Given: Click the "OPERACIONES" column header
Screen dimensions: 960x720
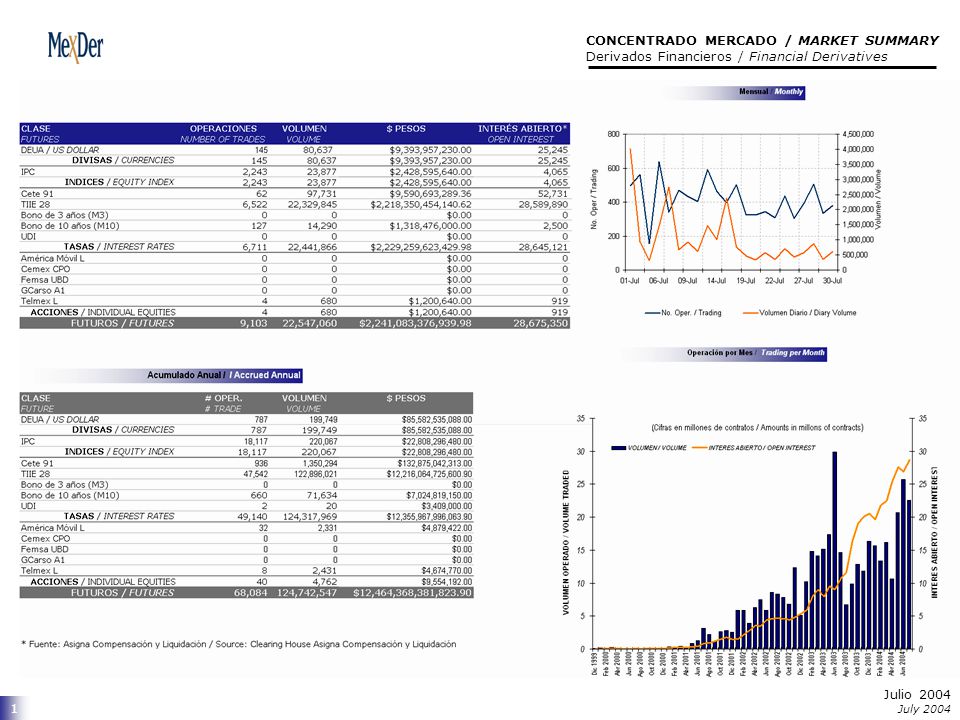Looking at the screenshot, I should click(x=223, y=129).
